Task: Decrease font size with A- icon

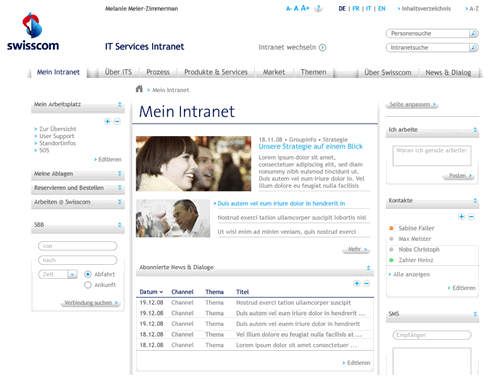Action: coord(288,9)
